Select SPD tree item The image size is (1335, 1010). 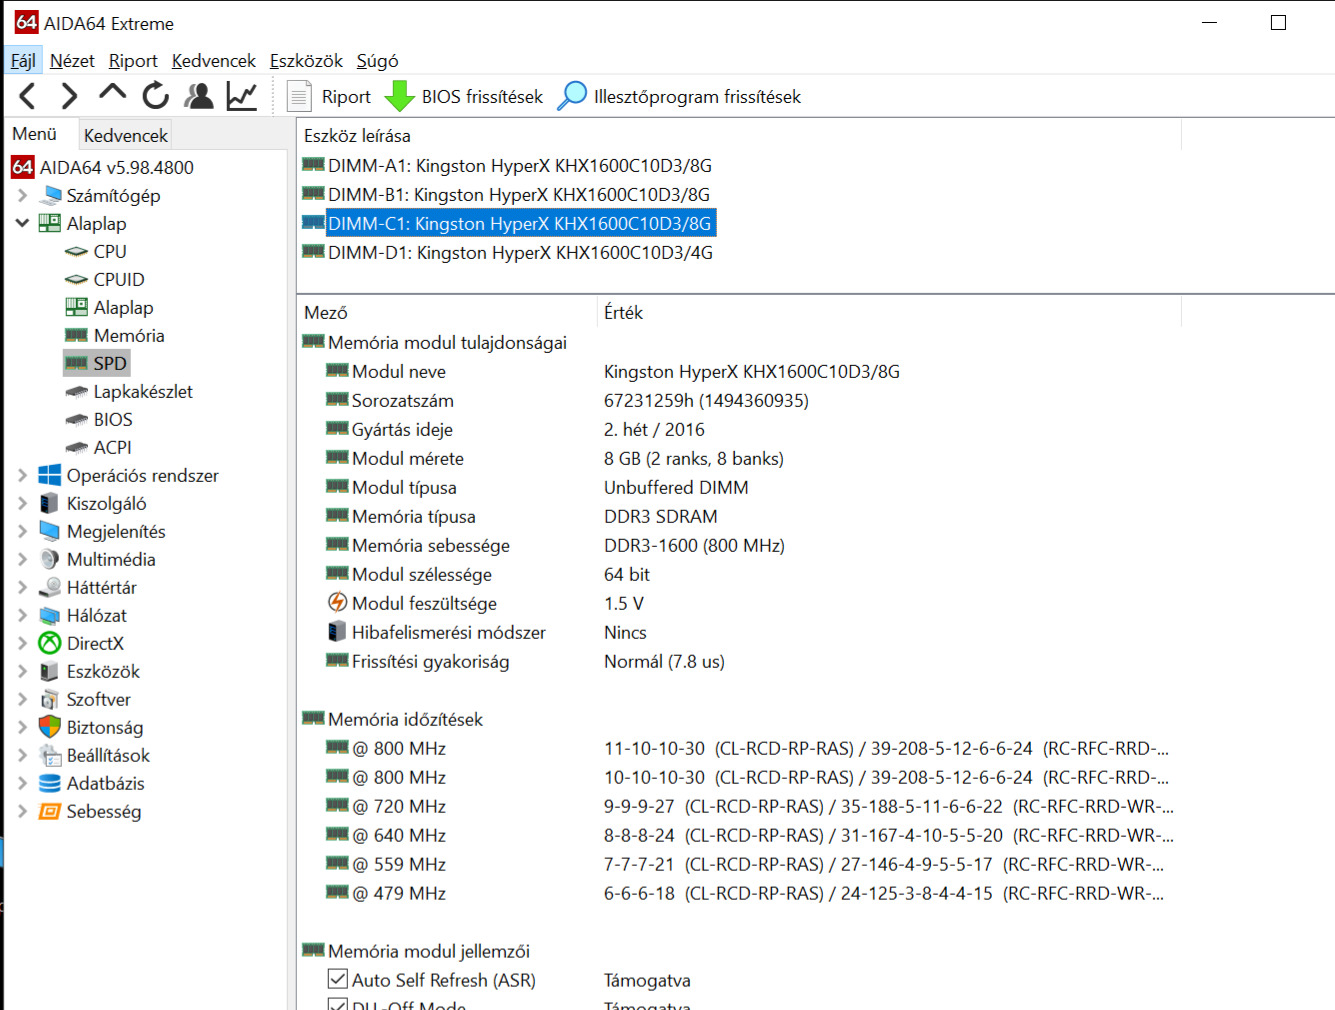(x=97, y=363)
